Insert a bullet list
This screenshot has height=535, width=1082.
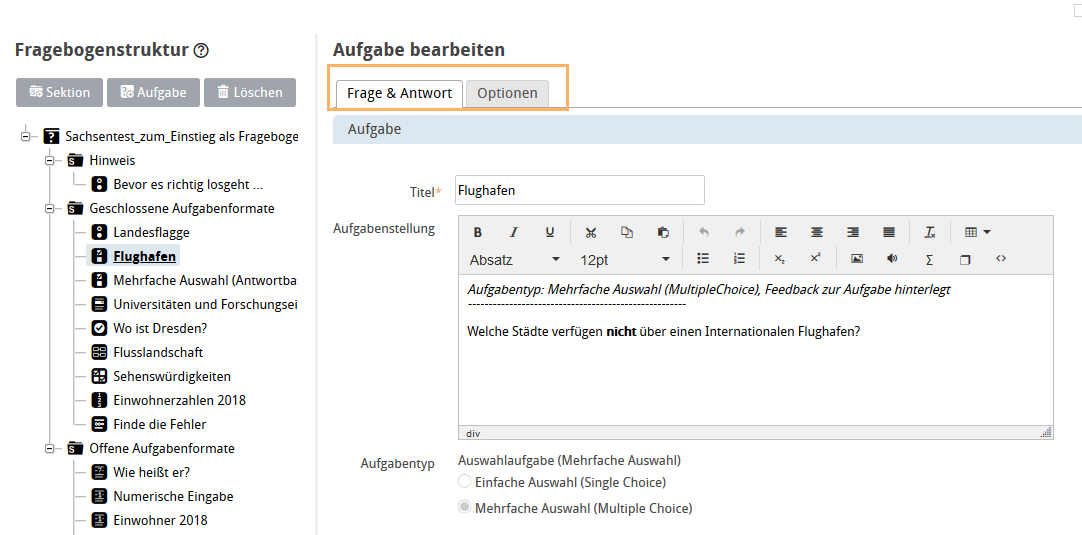[703, 259]
